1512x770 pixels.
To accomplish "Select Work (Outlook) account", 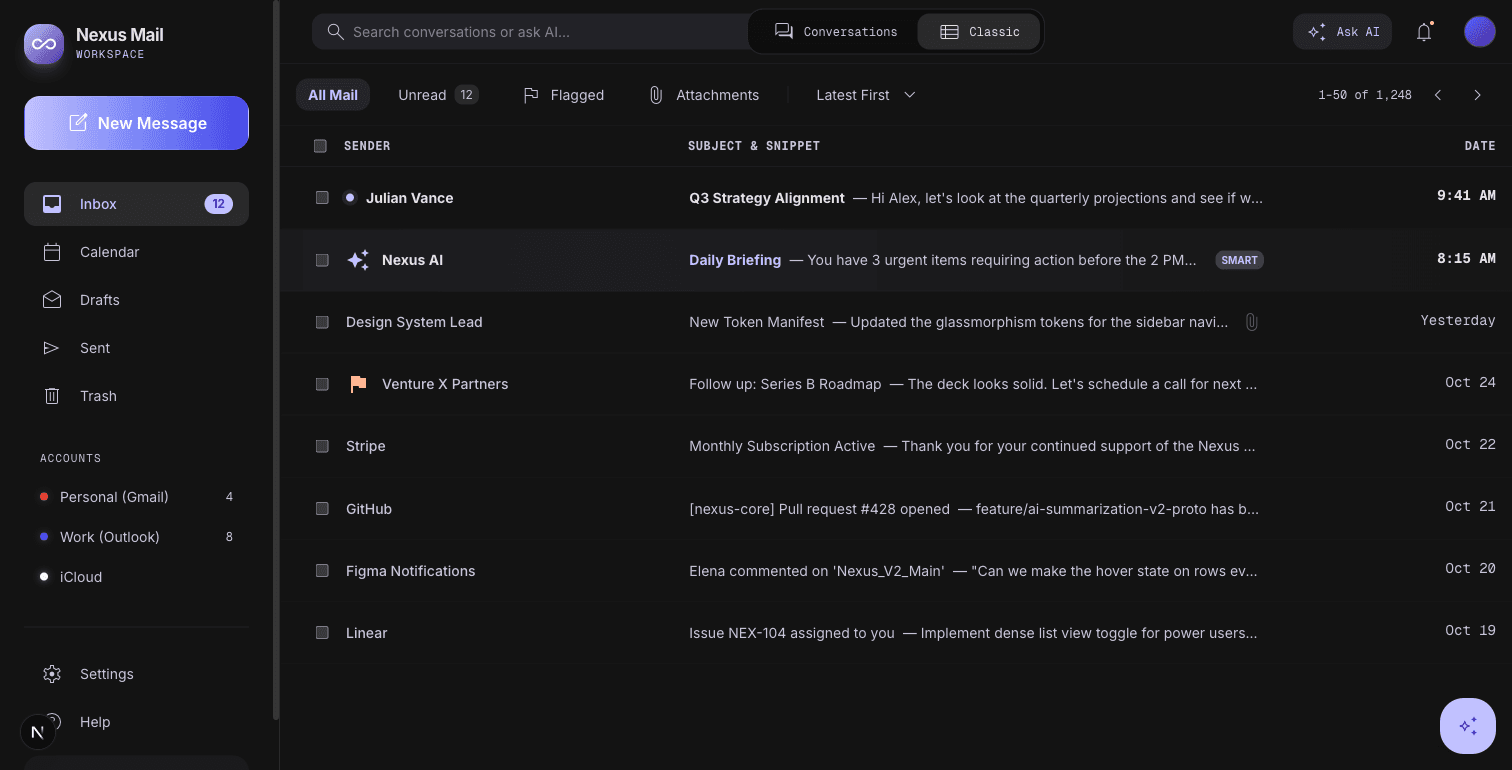I will [136, 537].
